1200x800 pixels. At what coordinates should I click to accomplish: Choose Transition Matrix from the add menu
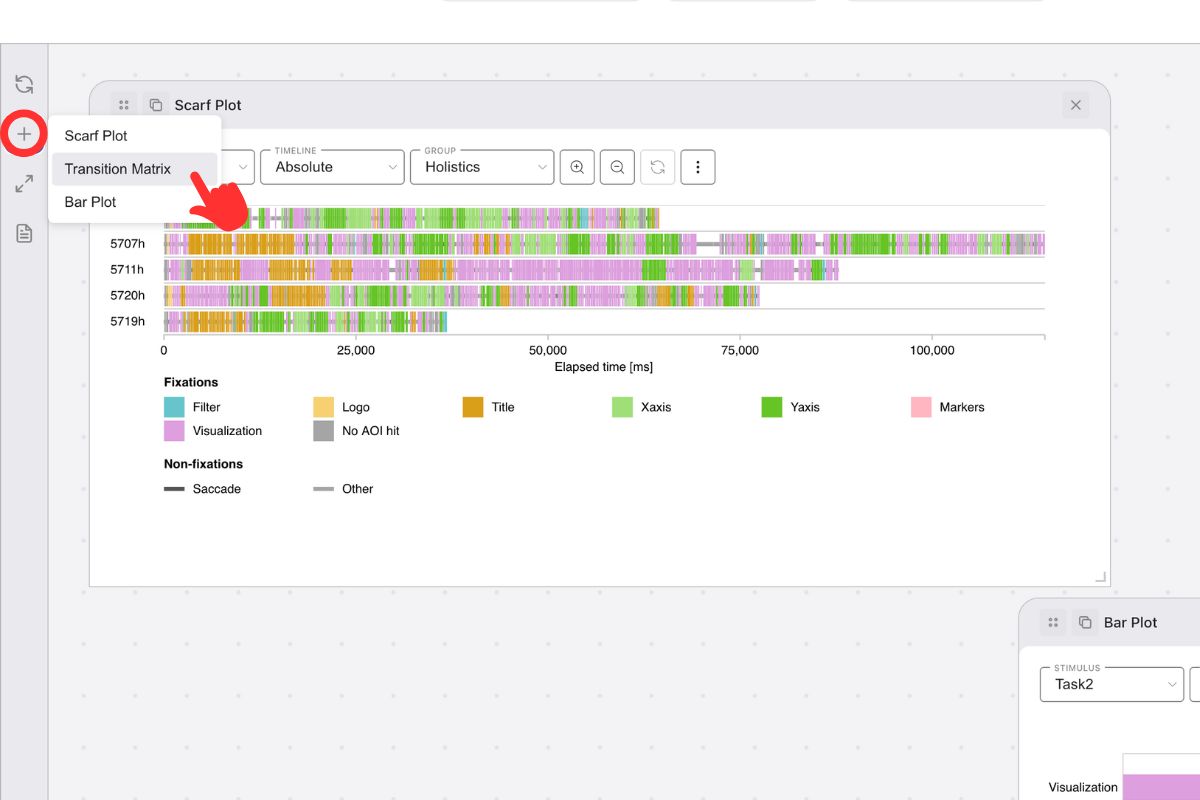tap(118, 169)
